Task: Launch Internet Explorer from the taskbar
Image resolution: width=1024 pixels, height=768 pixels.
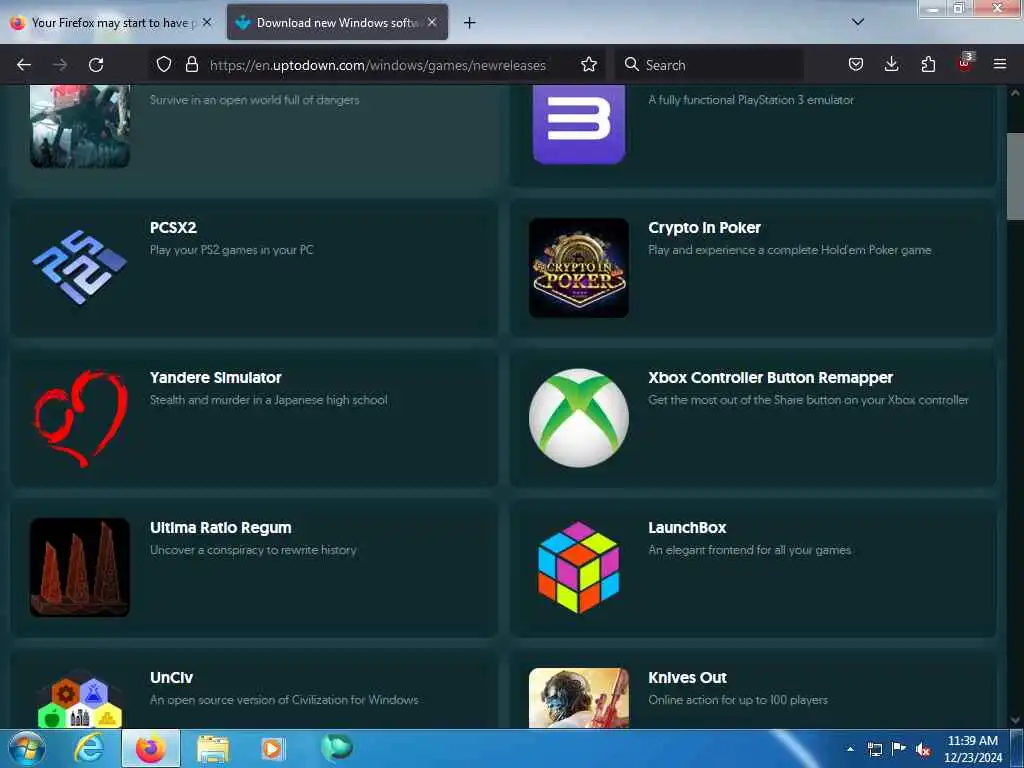Action: click(88, 748)
